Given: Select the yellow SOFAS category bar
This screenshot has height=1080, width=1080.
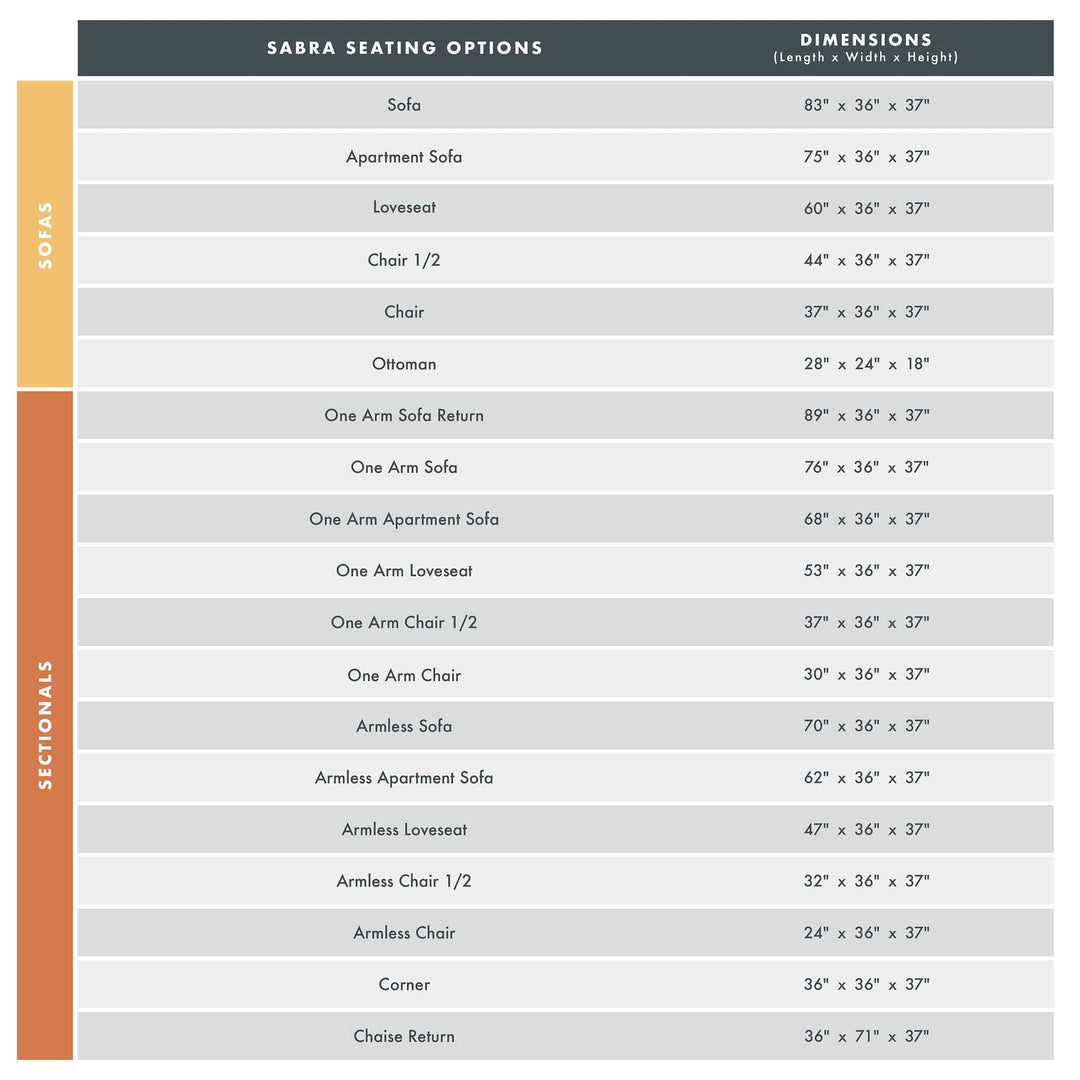Looking at the screenshot, I should pyautogui.click(x=45, y=234).
